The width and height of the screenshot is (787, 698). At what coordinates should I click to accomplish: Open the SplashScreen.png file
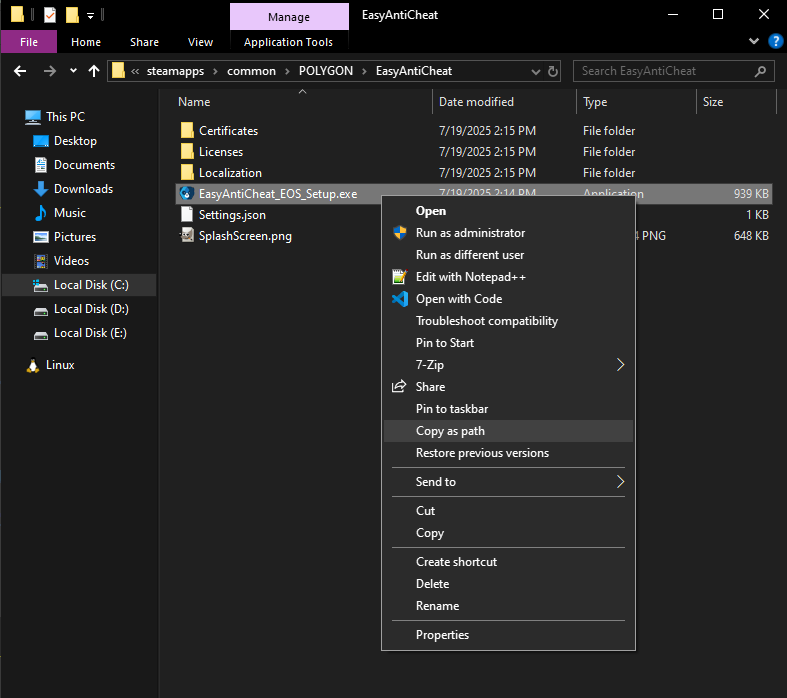[245, 236]
